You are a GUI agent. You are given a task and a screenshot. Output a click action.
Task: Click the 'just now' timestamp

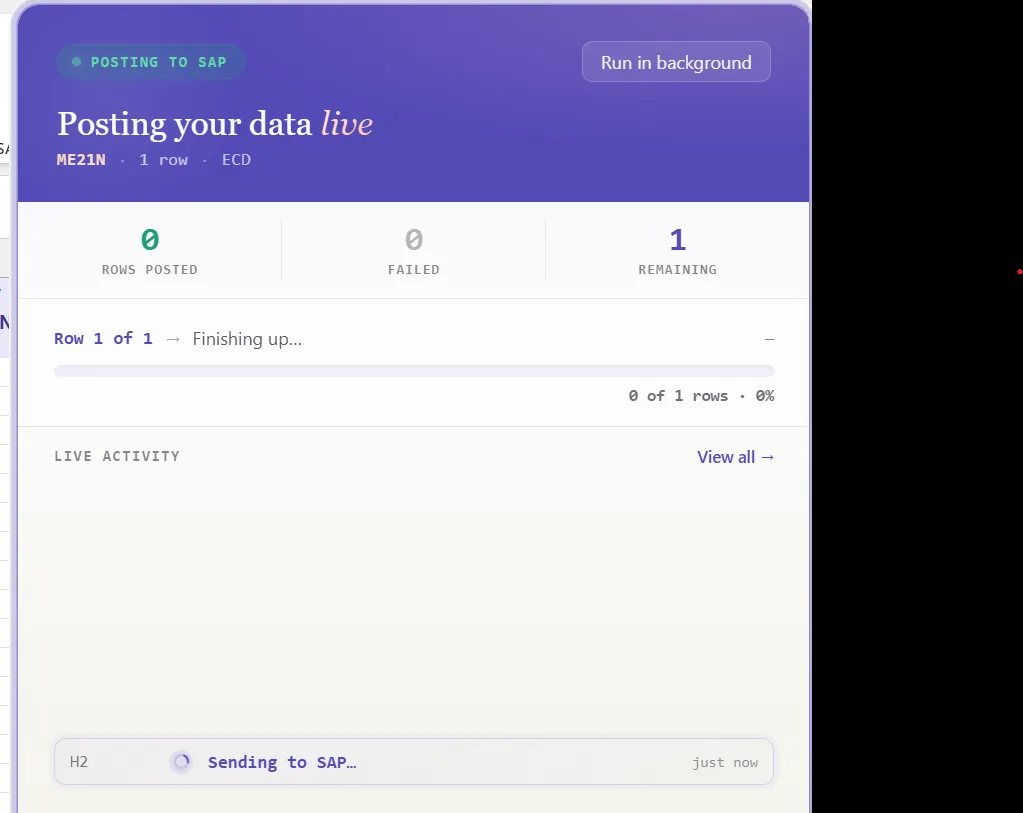[x=725, y=762]
